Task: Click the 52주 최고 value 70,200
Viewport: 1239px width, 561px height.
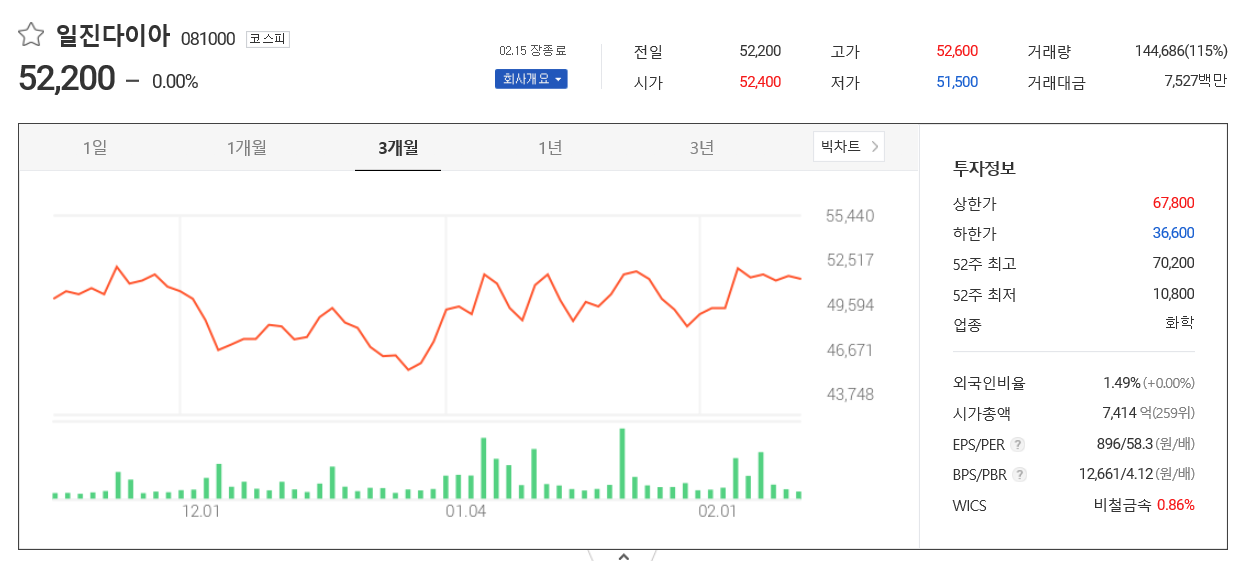Action: pyautogui.click(x=1174, y=263)
